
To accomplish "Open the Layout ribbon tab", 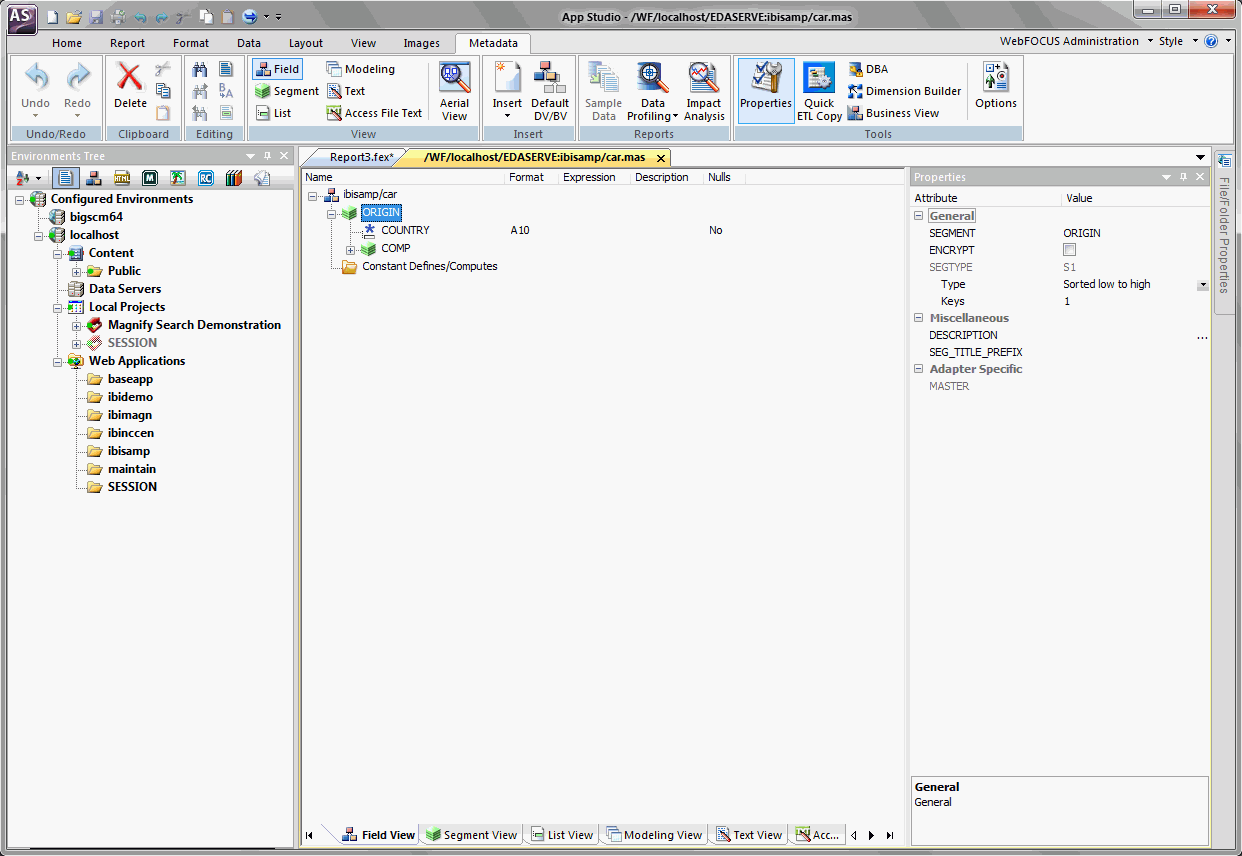I will [x=306, y=43].
